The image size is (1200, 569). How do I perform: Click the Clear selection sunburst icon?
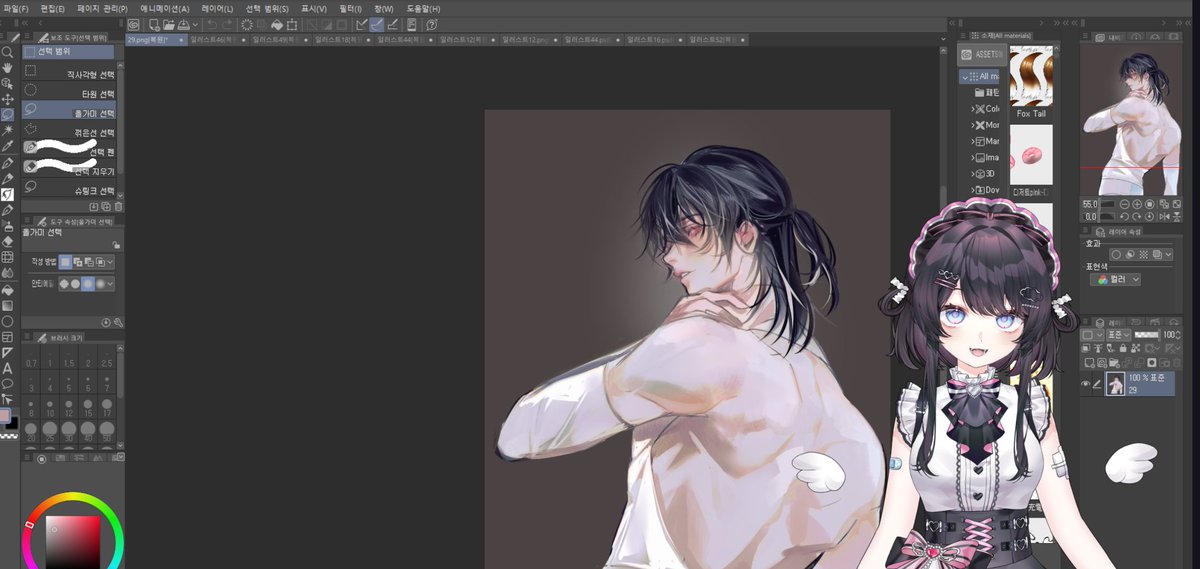(x=247, y=24)
